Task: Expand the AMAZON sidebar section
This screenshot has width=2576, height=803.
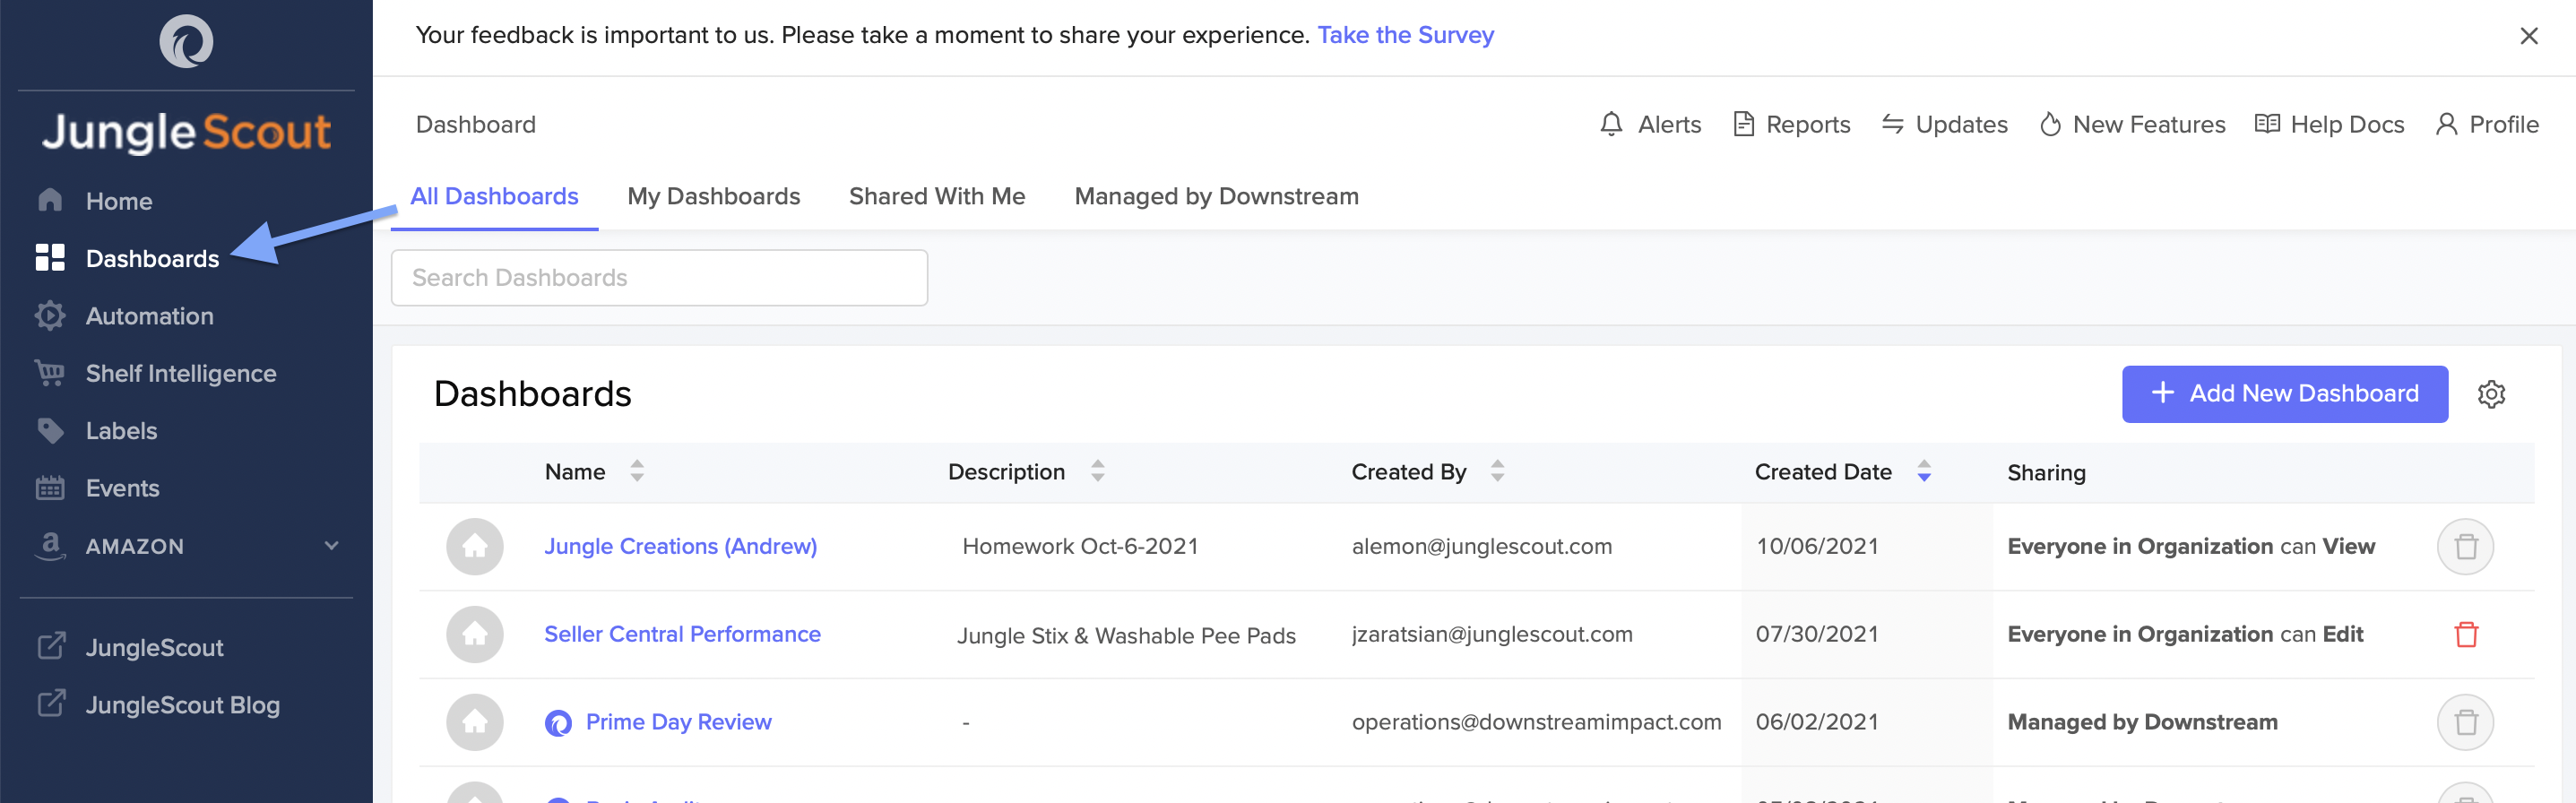Action: pyautogui.click(x=331, y=546)
